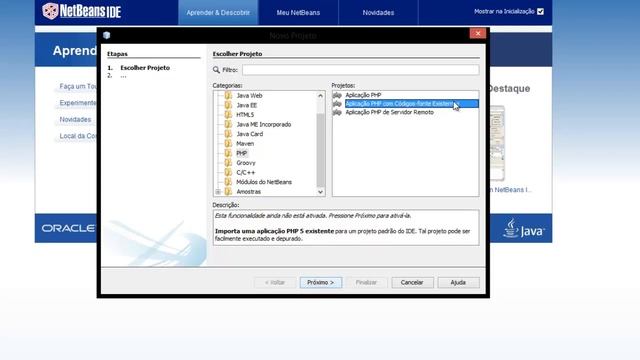
Task: Select the Maven category
Action: click(x=245, y=143)
